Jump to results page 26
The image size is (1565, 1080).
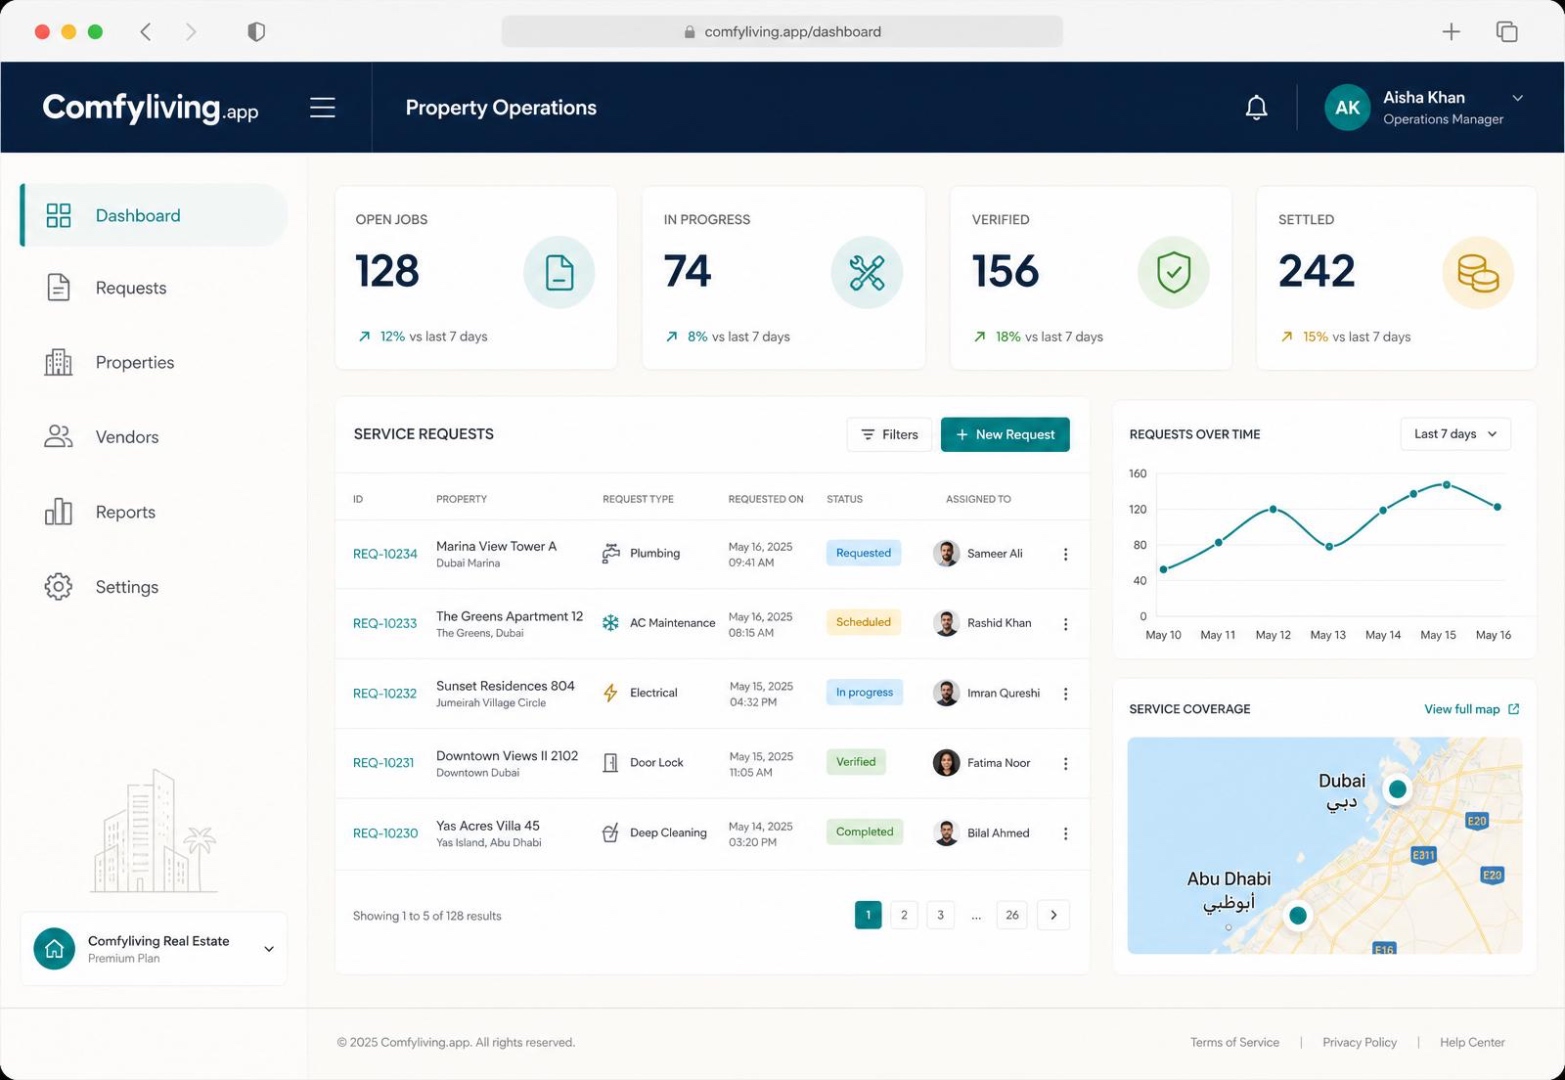pos(1012,915)
